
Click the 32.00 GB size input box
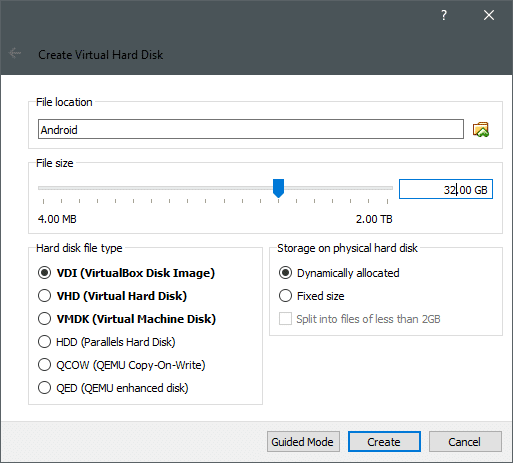446,189
